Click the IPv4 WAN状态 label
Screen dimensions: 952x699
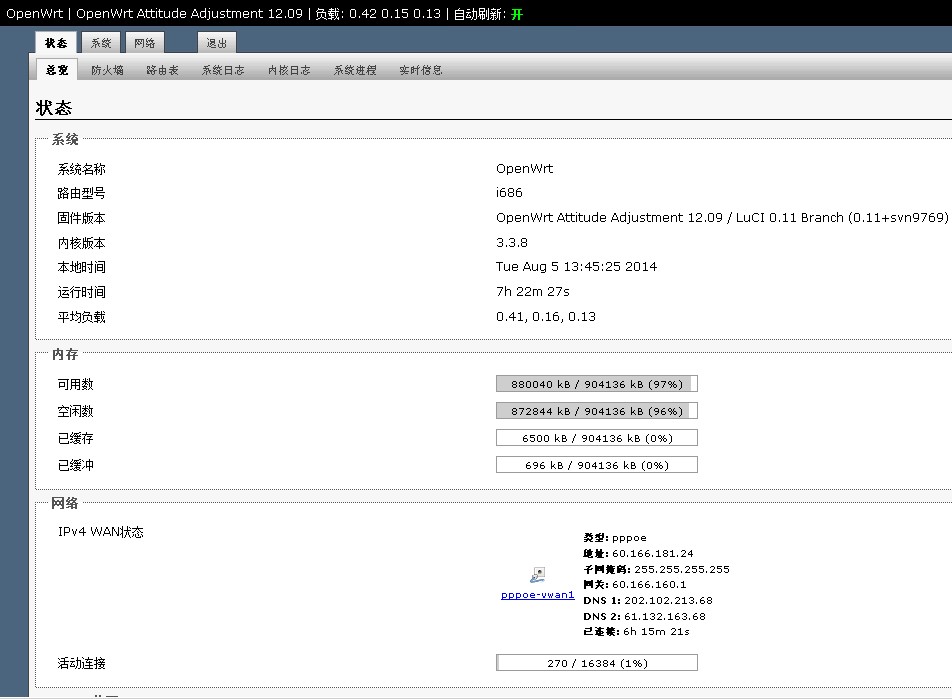tap(101, 532)
